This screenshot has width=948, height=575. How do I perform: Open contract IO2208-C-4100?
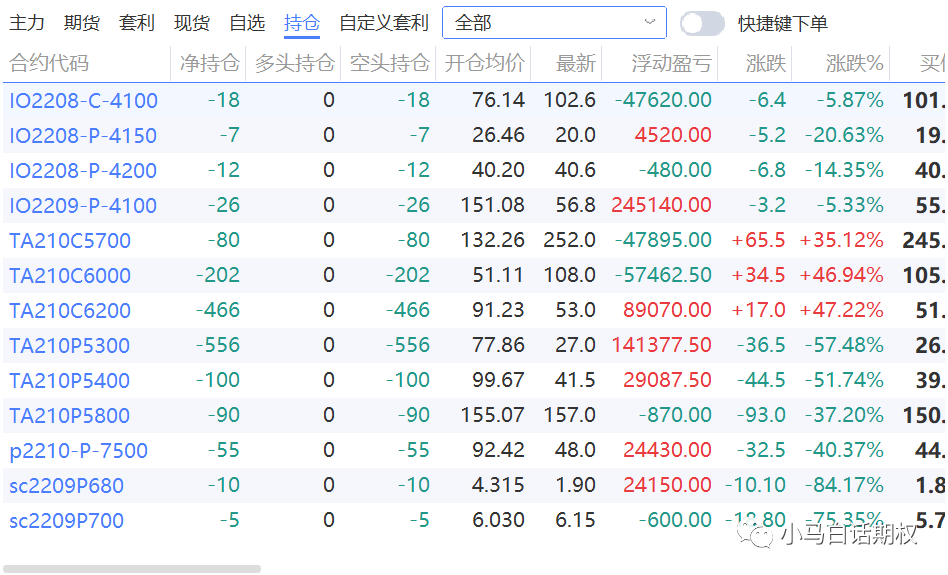[x=84, y=101]
